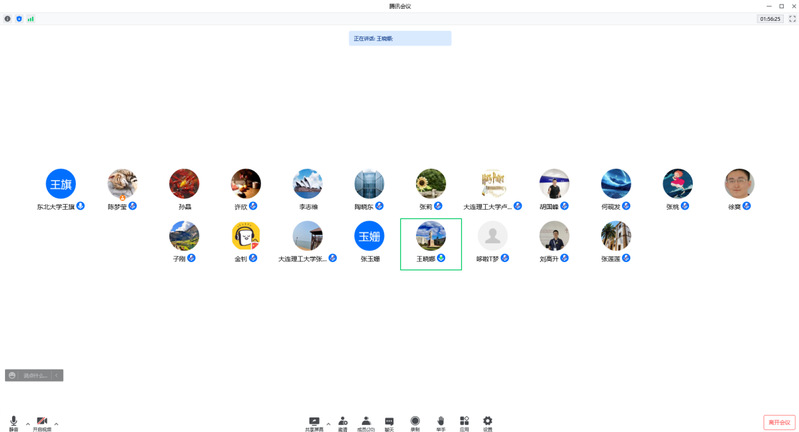Enter full screen with top-right icon

pos(792,19)
